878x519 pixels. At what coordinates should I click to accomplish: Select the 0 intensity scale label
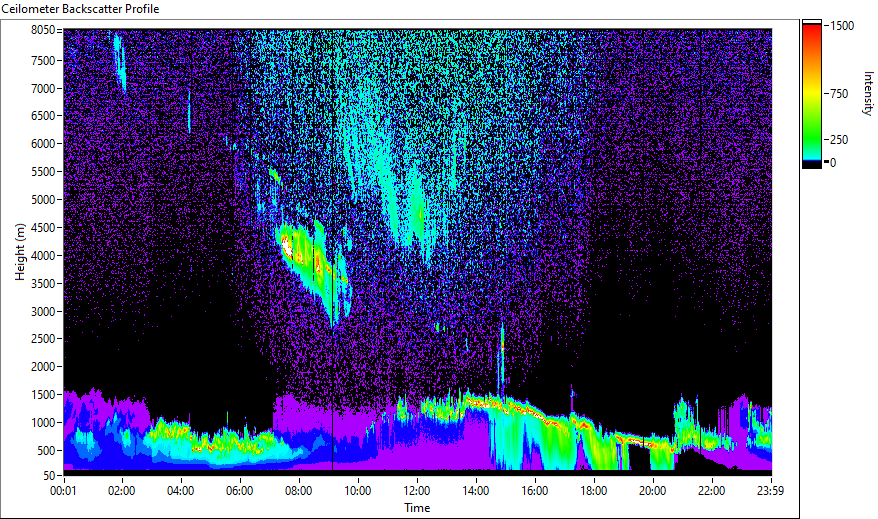click(x=833, y=163)
